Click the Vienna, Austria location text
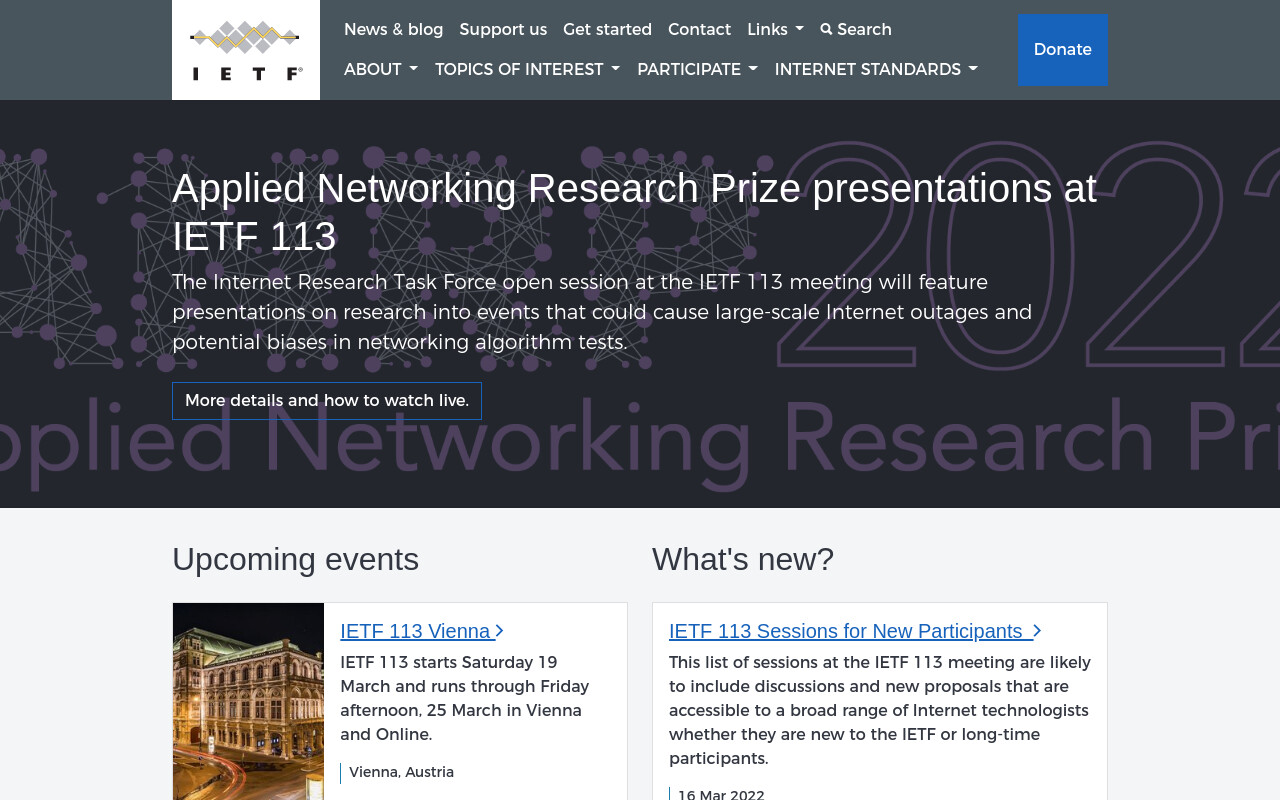The image size is (1280, 800). tap(401, 773)
